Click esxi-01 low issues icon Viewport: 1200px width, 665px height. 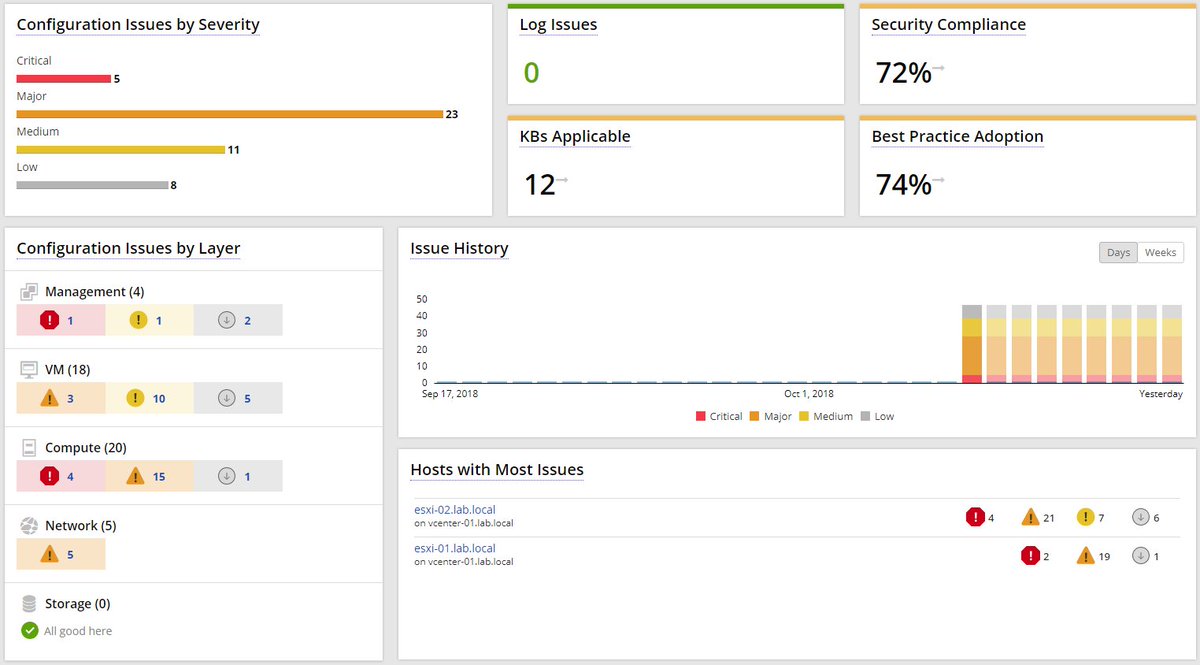point(1140,555)
